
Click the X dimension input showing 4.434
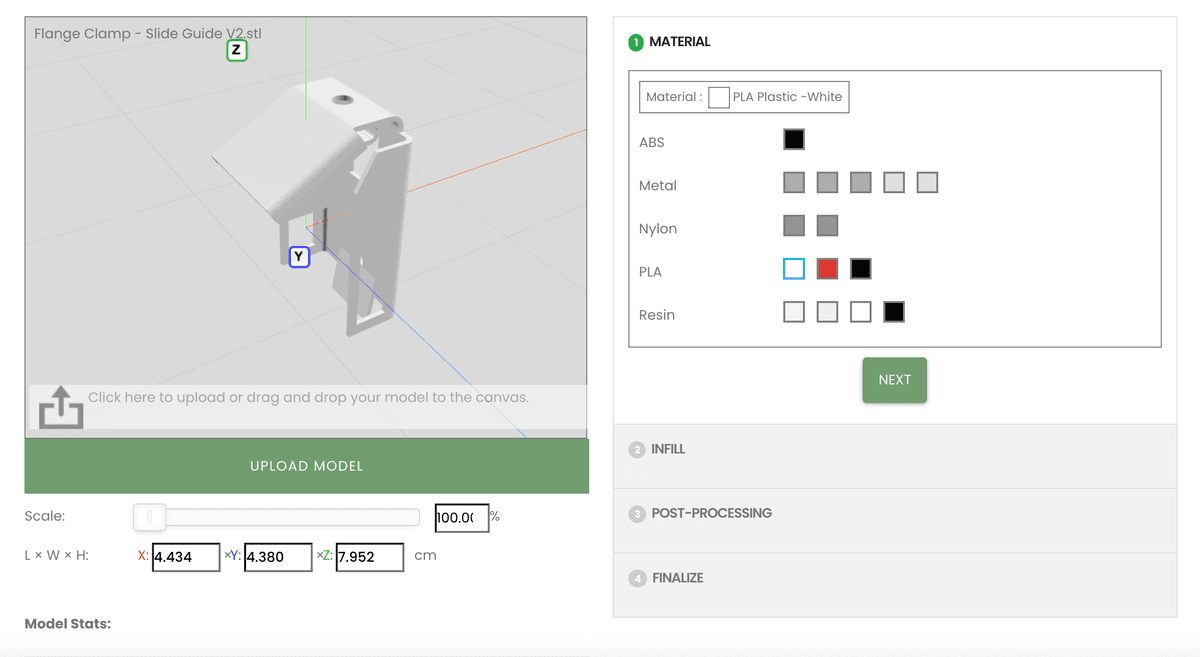tap(186, 557)
